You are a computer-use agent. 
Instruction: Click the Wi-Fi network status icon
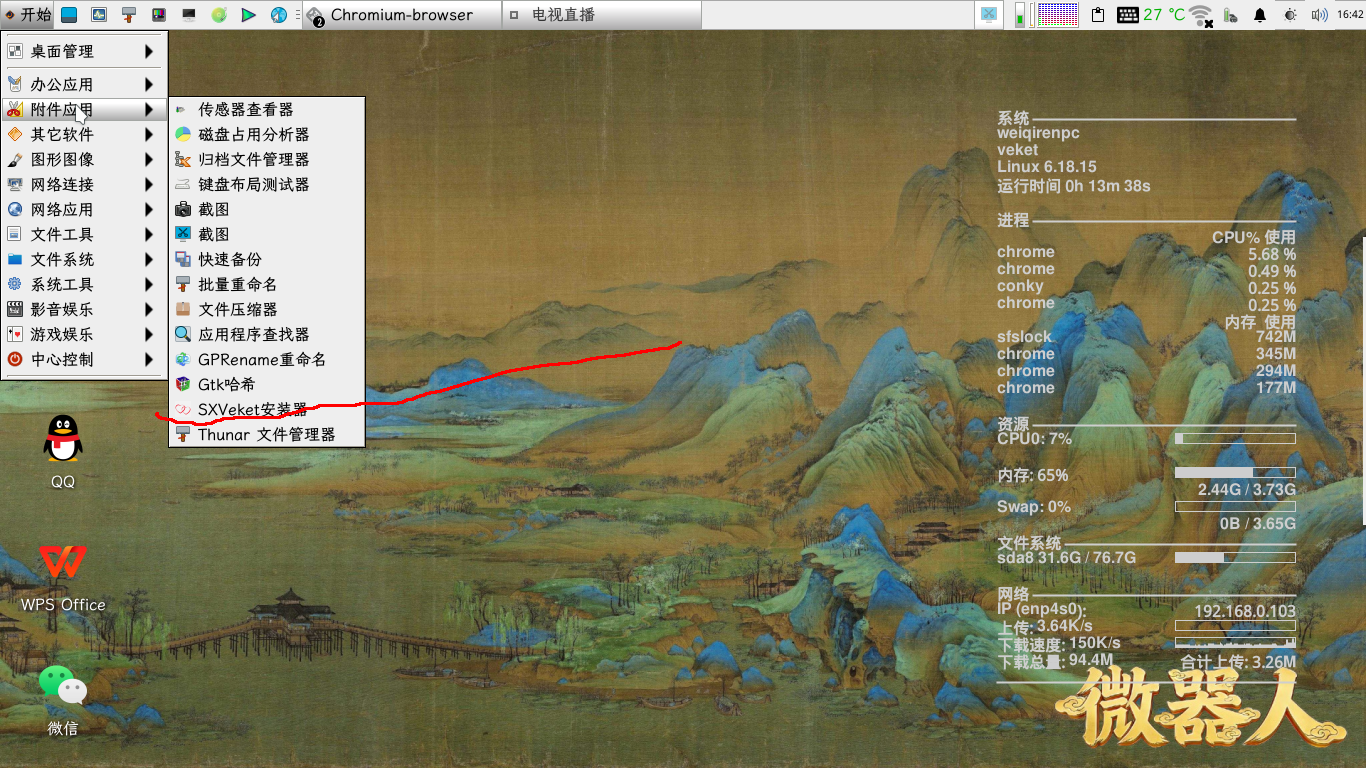[1199, 14]
